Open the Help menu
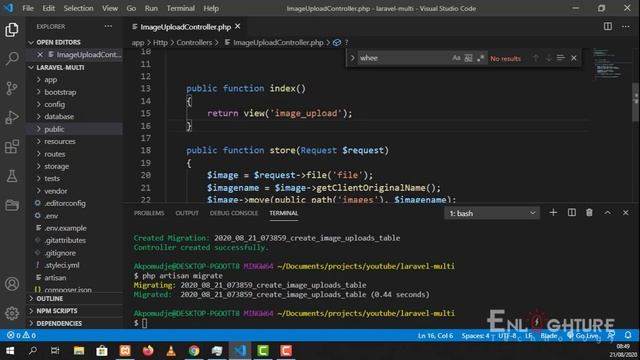640x360 pixels. (x=211, y=8)
